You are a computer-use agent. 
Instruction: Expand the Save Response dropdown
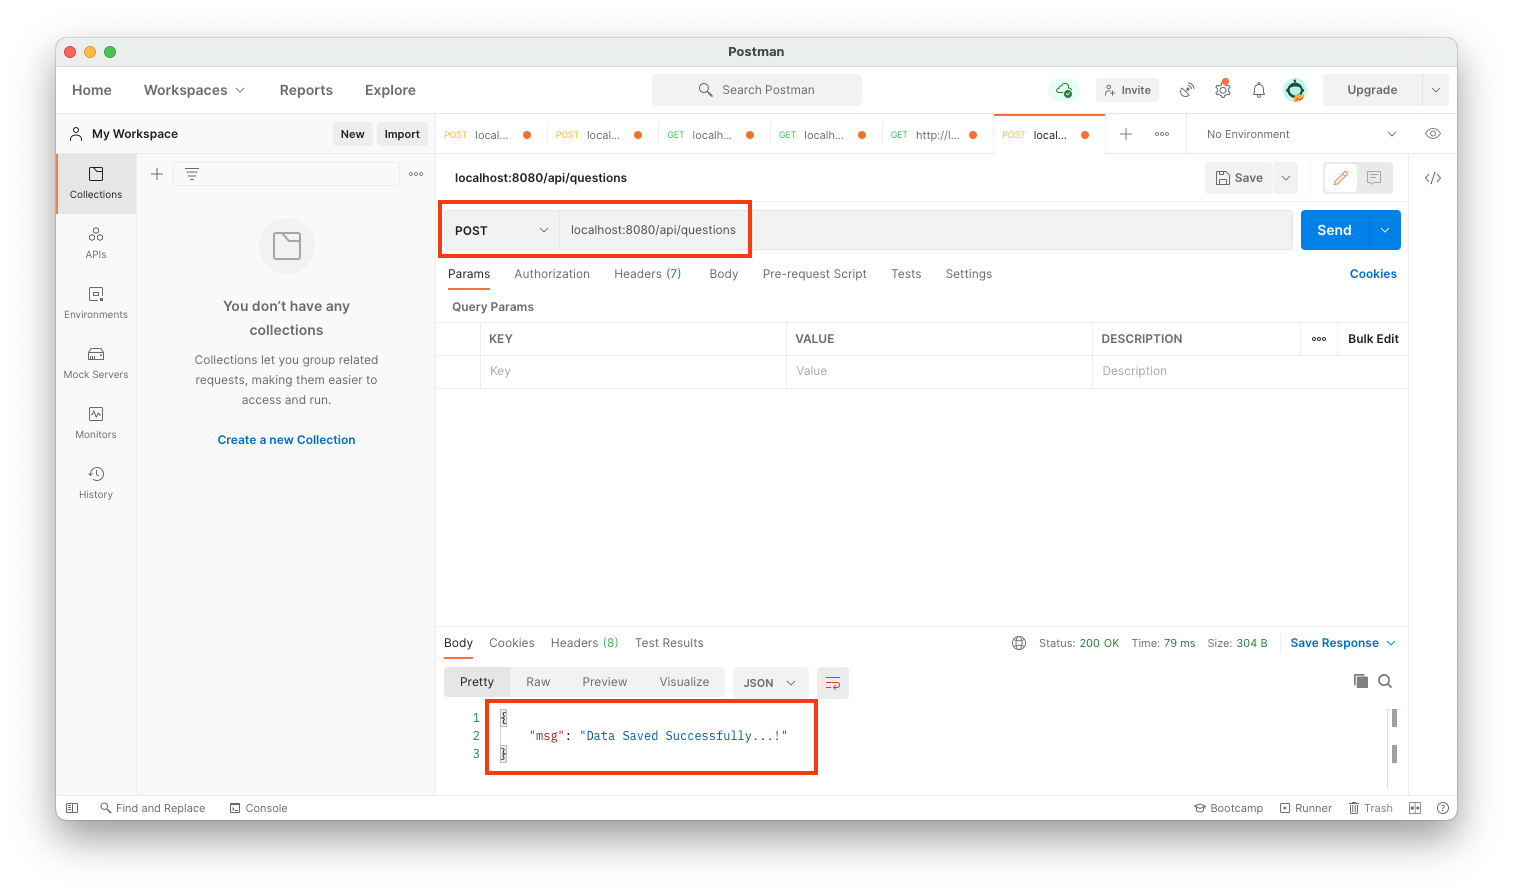tap(1343, 643)
